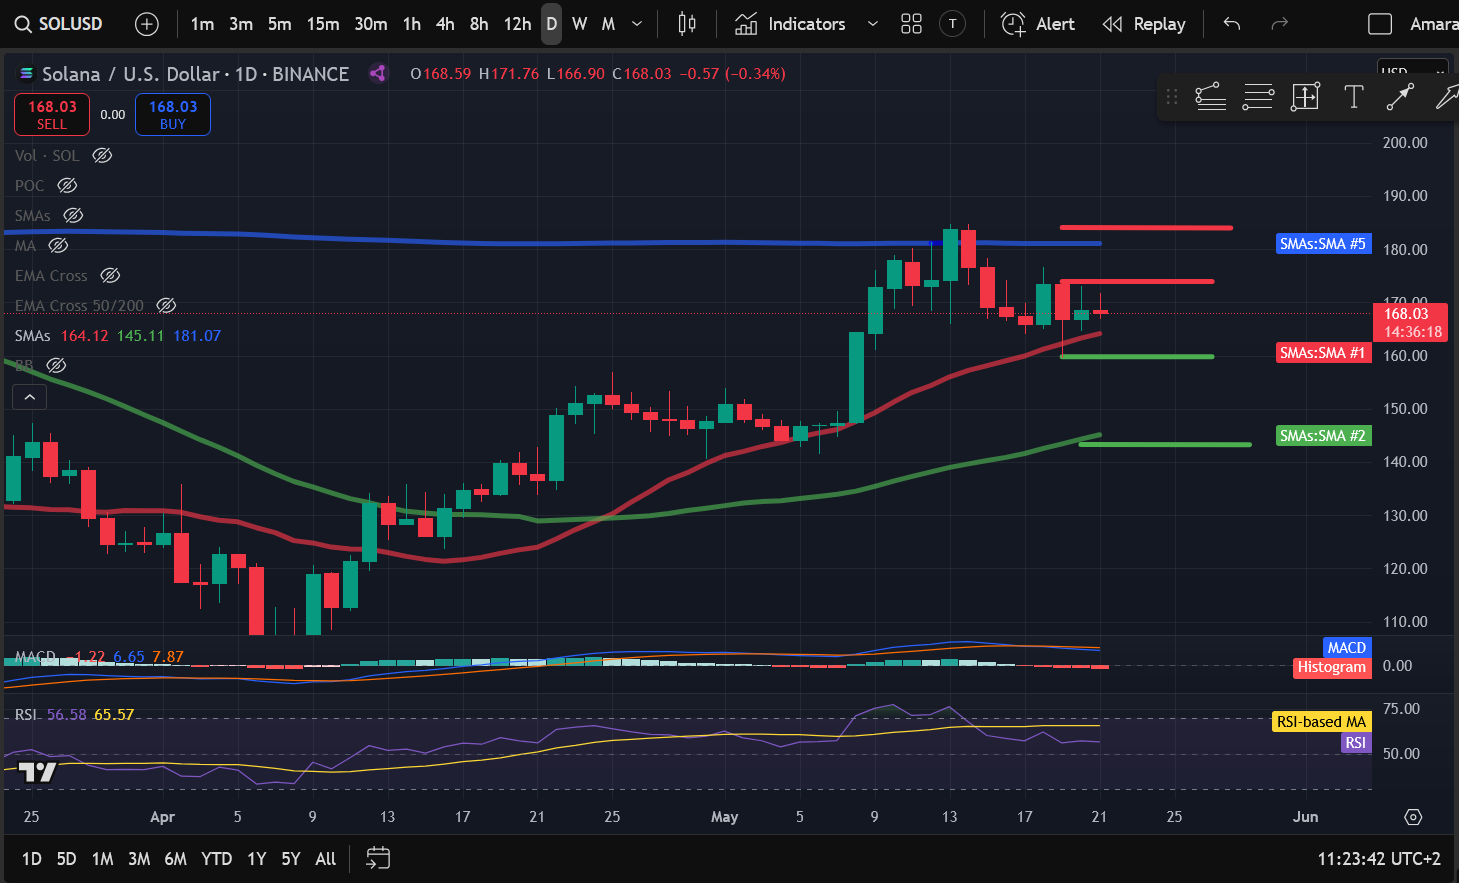Click the blue BUY 168.03 button
Screen dimensions: 1459x883
173,115
